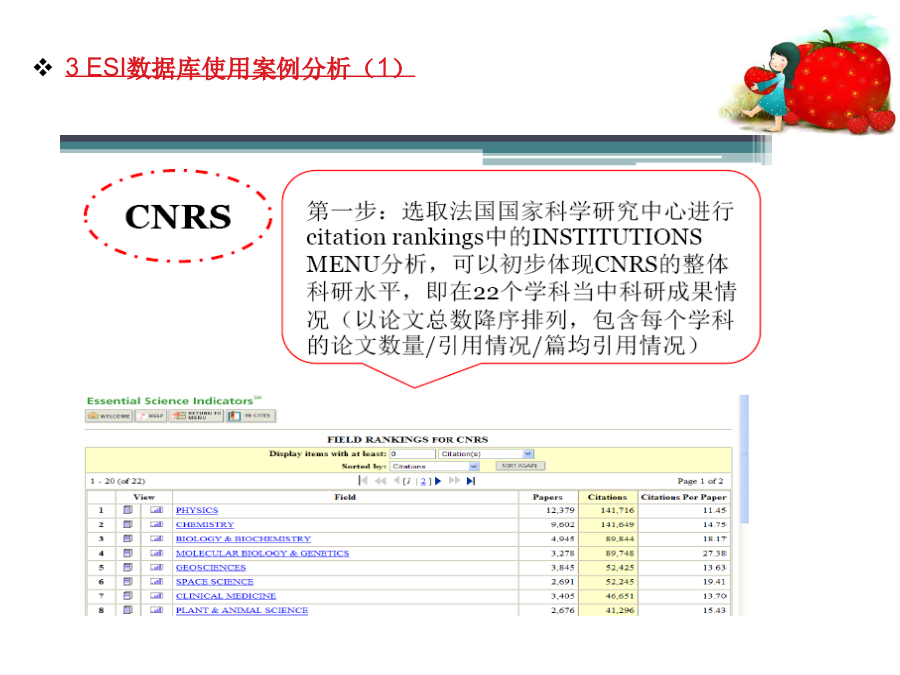Click the Papers column header
This screenshot has height=675, width=900.
tap(548, 497)
